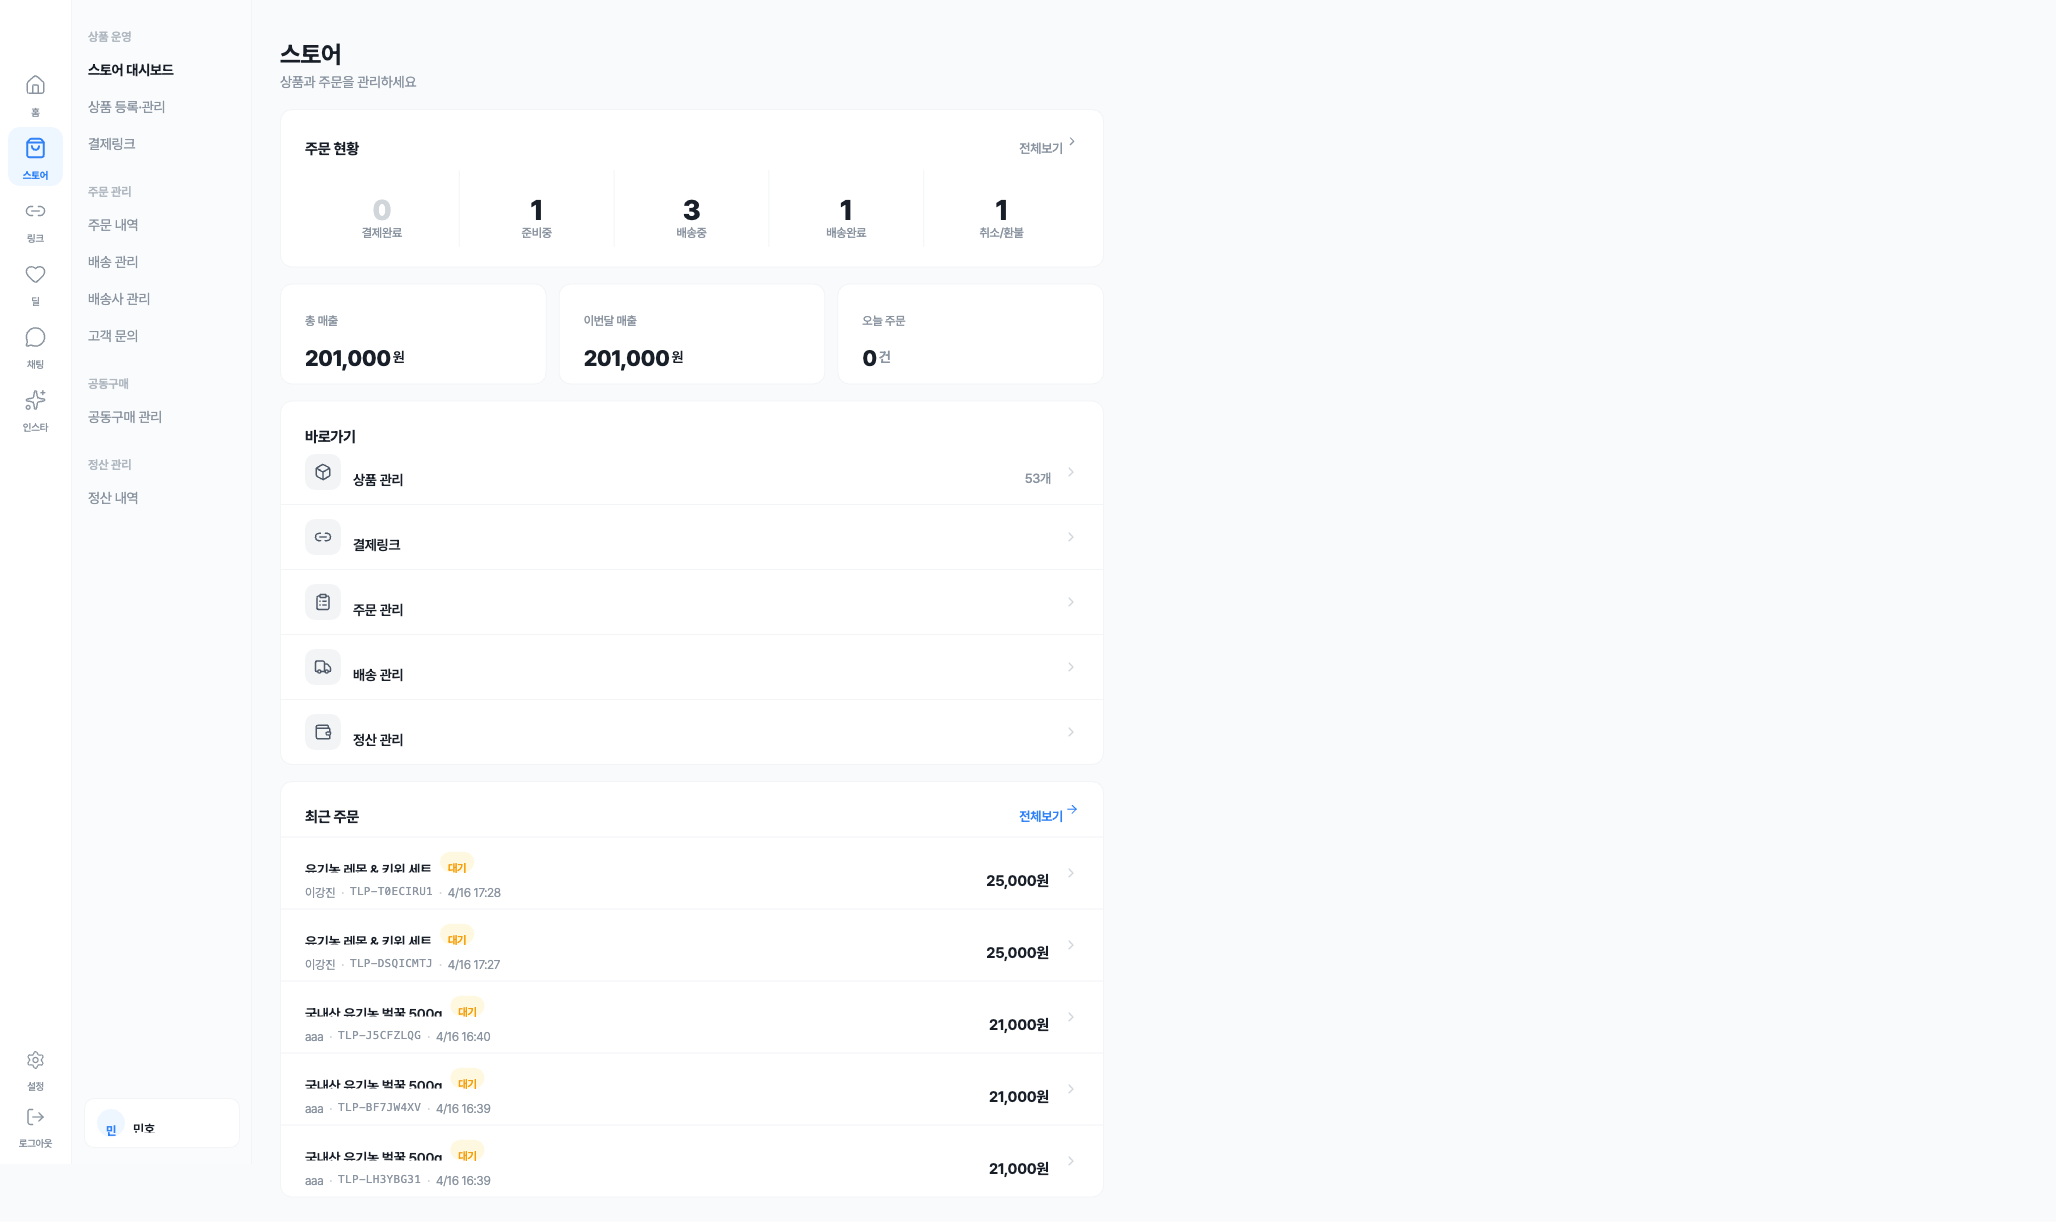2056x1222 pixels.
Task: Open the Link icon in sidebar
Action: click(35, 211)
